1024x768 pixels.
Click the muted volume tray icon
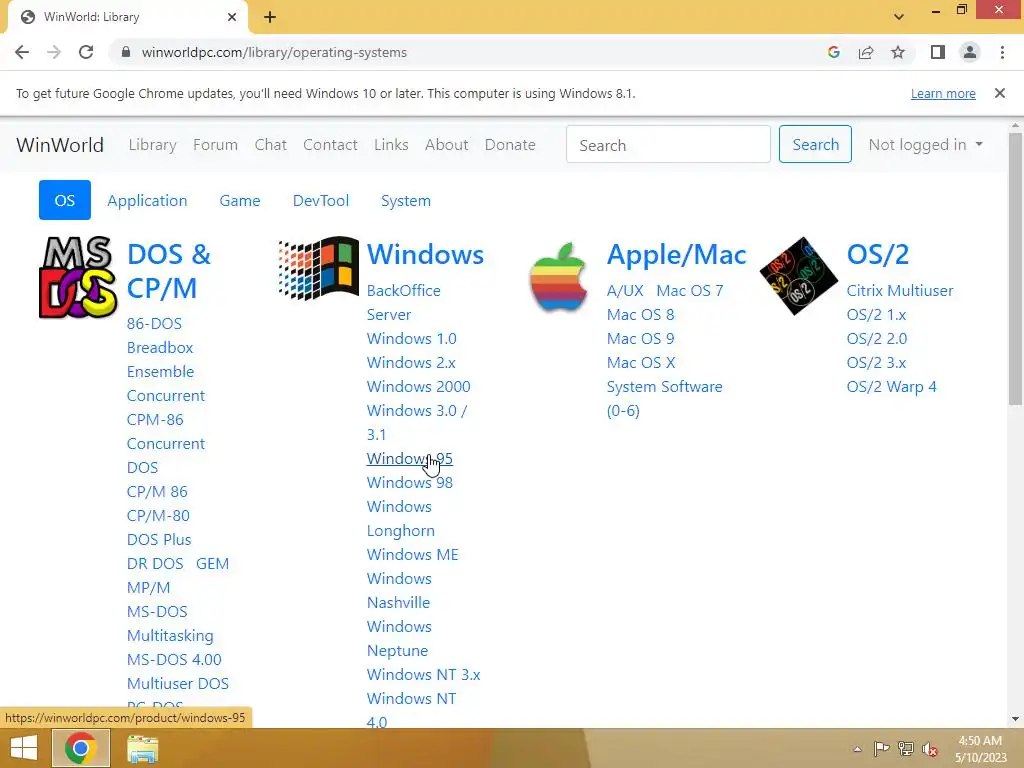pyautogui.click(x=930, y=749)
